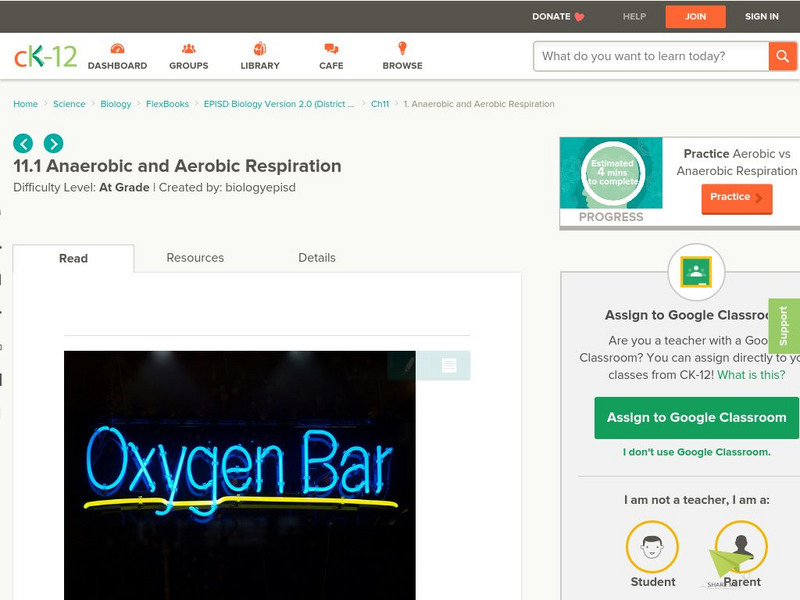Click the 1. Anaerobic and Aerobic Respiration breadcrumb

pos(479,104)
